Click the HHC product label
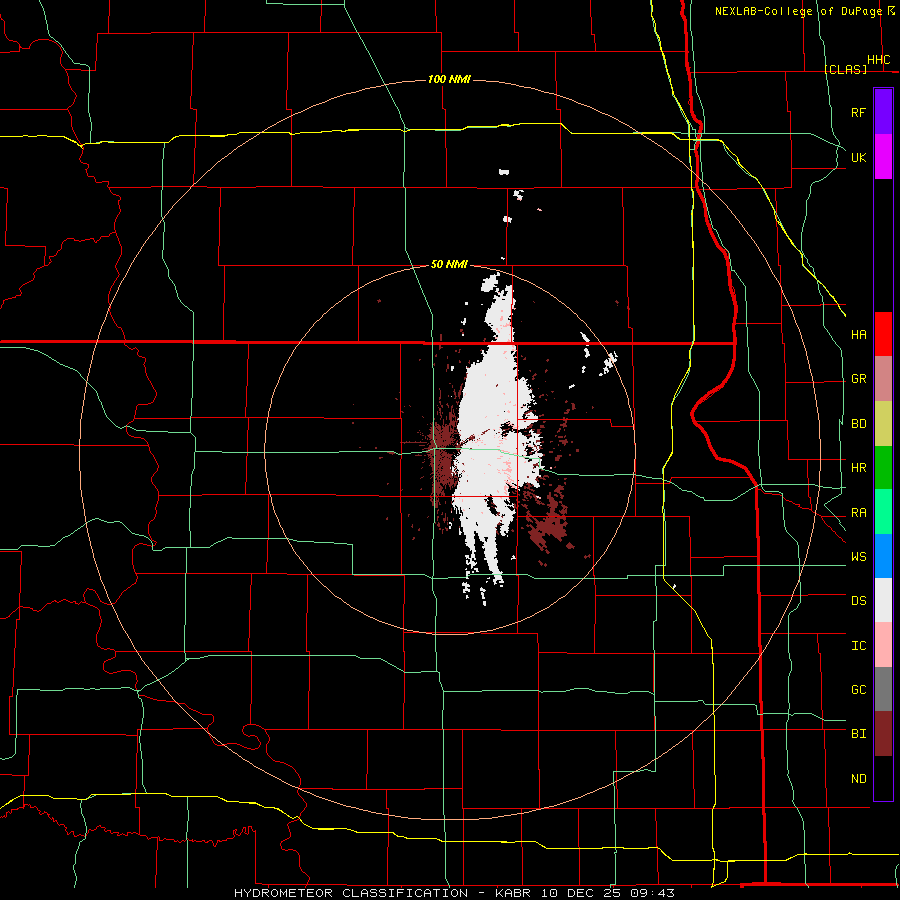900x900 pixels. point(879,60)
